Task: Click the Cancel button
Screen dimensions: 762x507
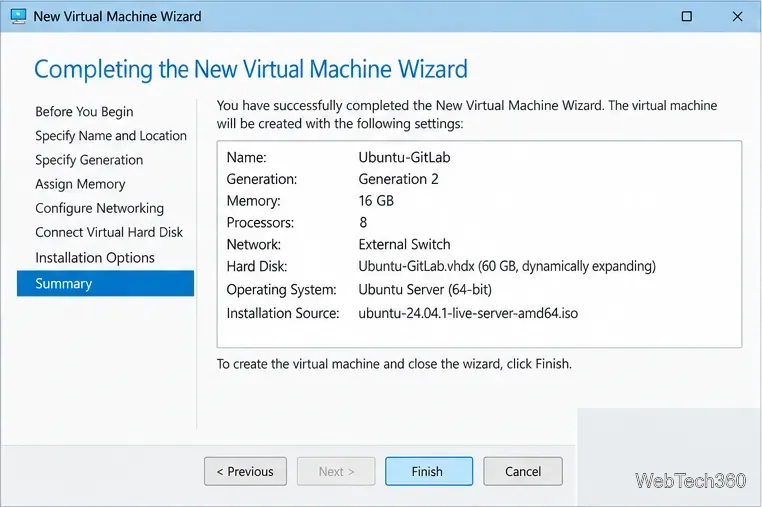Action: click(x=523, y=471)
